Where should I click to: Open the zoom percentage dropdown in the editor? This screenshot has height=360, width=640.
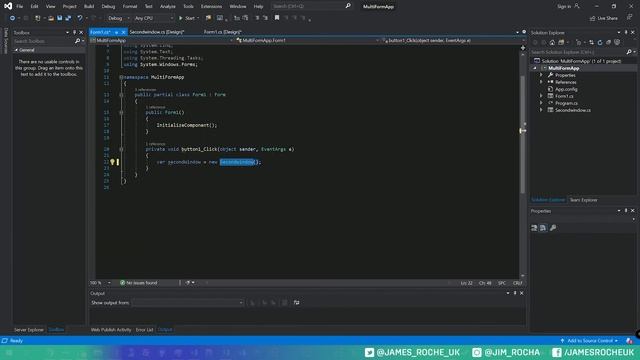109,282
